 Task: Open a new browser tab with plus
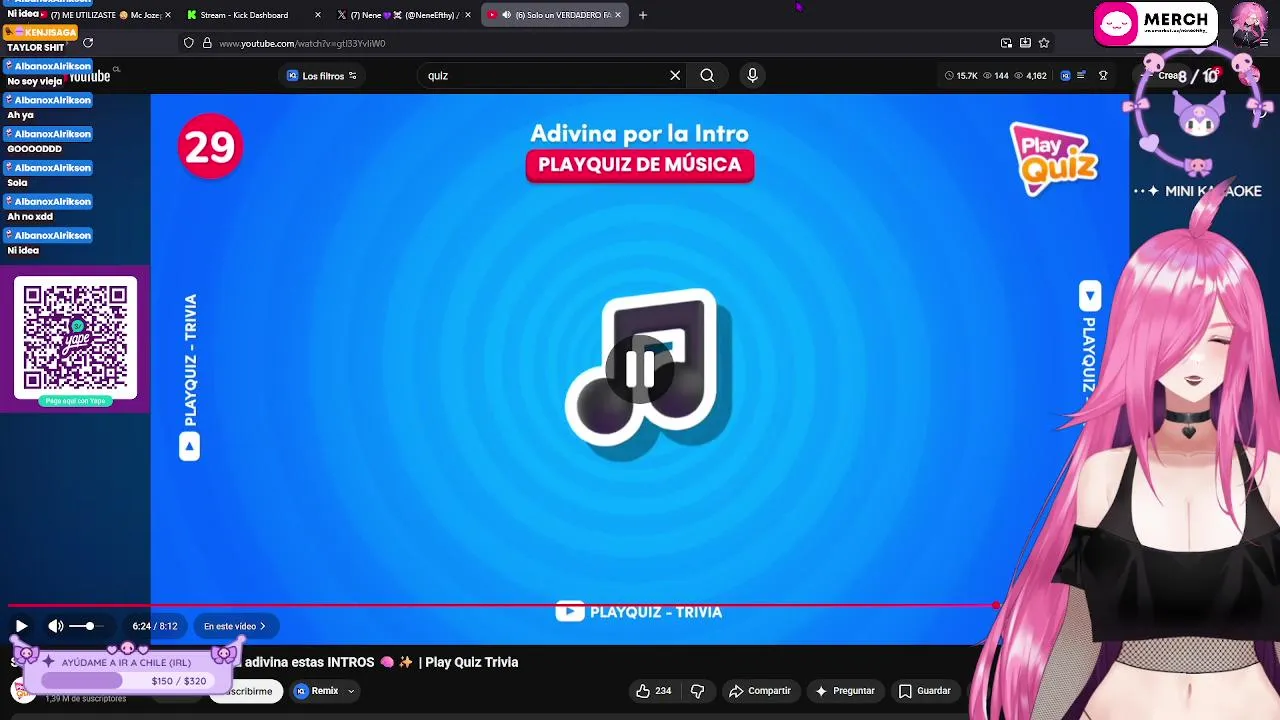(x=643, y=15)
